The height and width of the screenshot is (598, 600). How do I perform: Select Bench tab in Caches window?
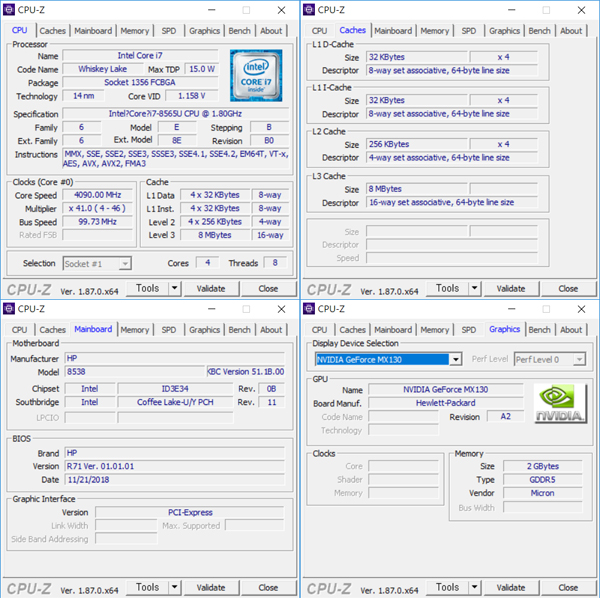coord(540,31)
